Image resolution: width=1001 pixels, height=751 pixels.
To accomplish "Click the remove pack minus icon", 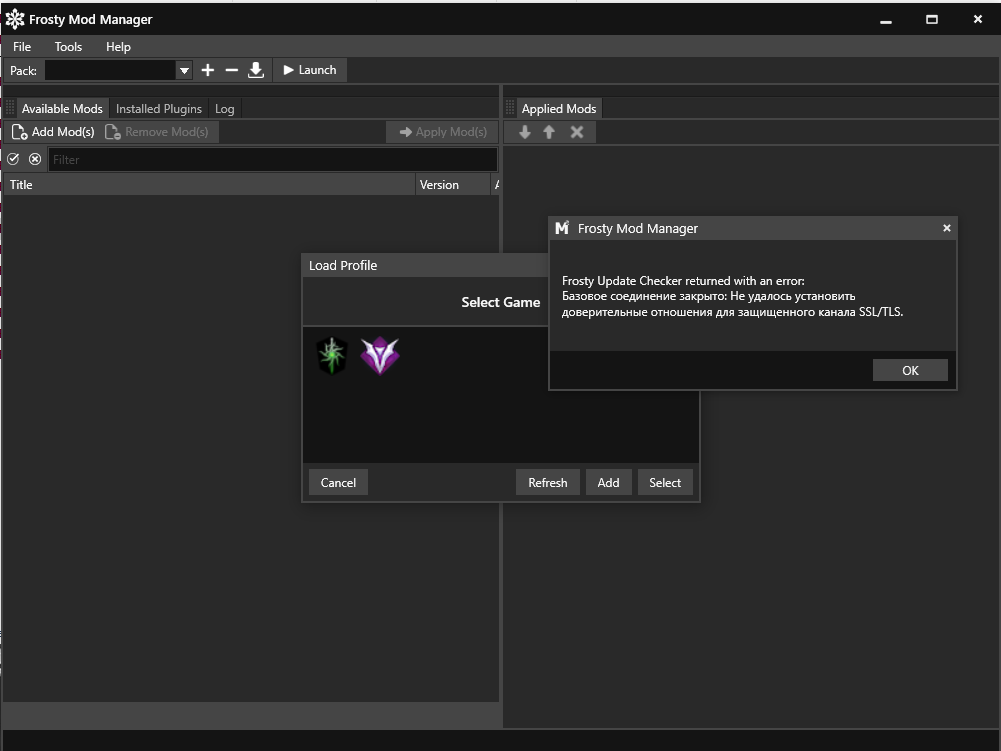I will [232, 70].
